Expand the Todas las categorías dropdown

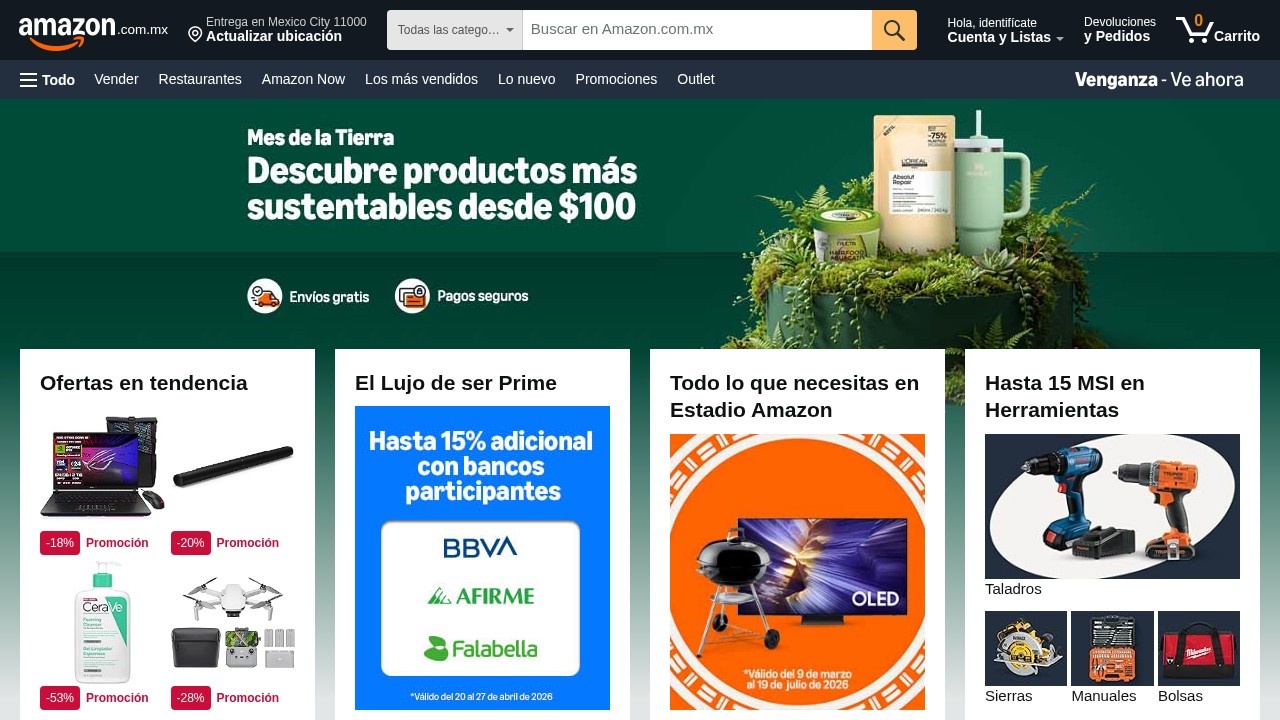(455, 30)
